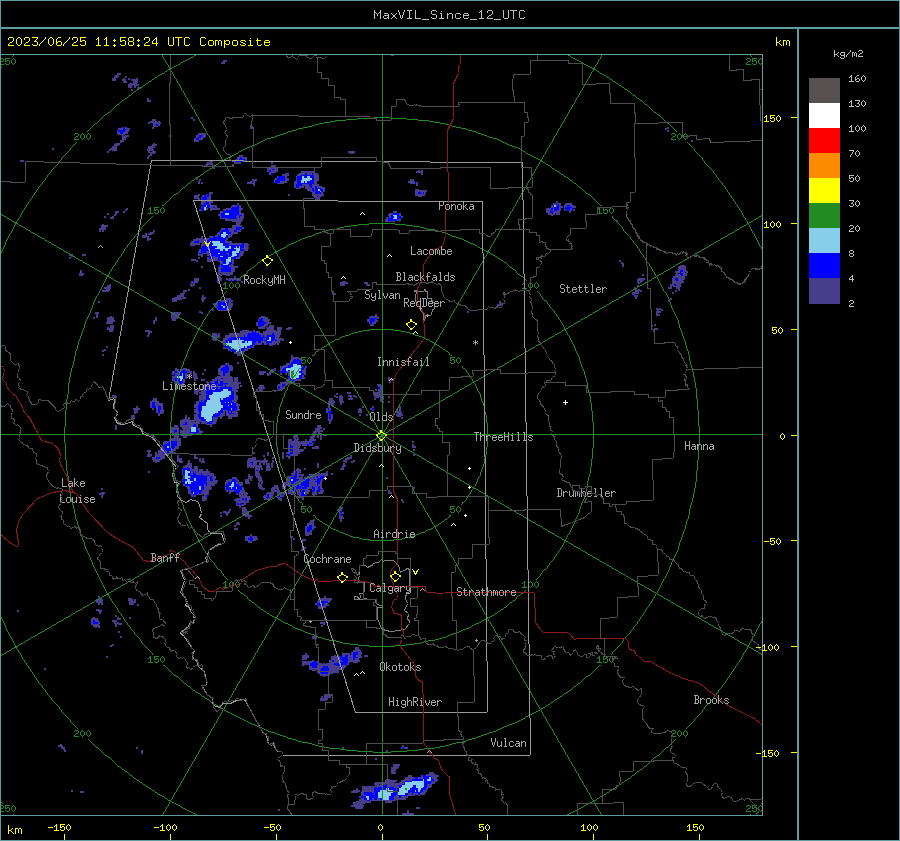Select the white 100-130 legend swatch

(x=824, y=116)
